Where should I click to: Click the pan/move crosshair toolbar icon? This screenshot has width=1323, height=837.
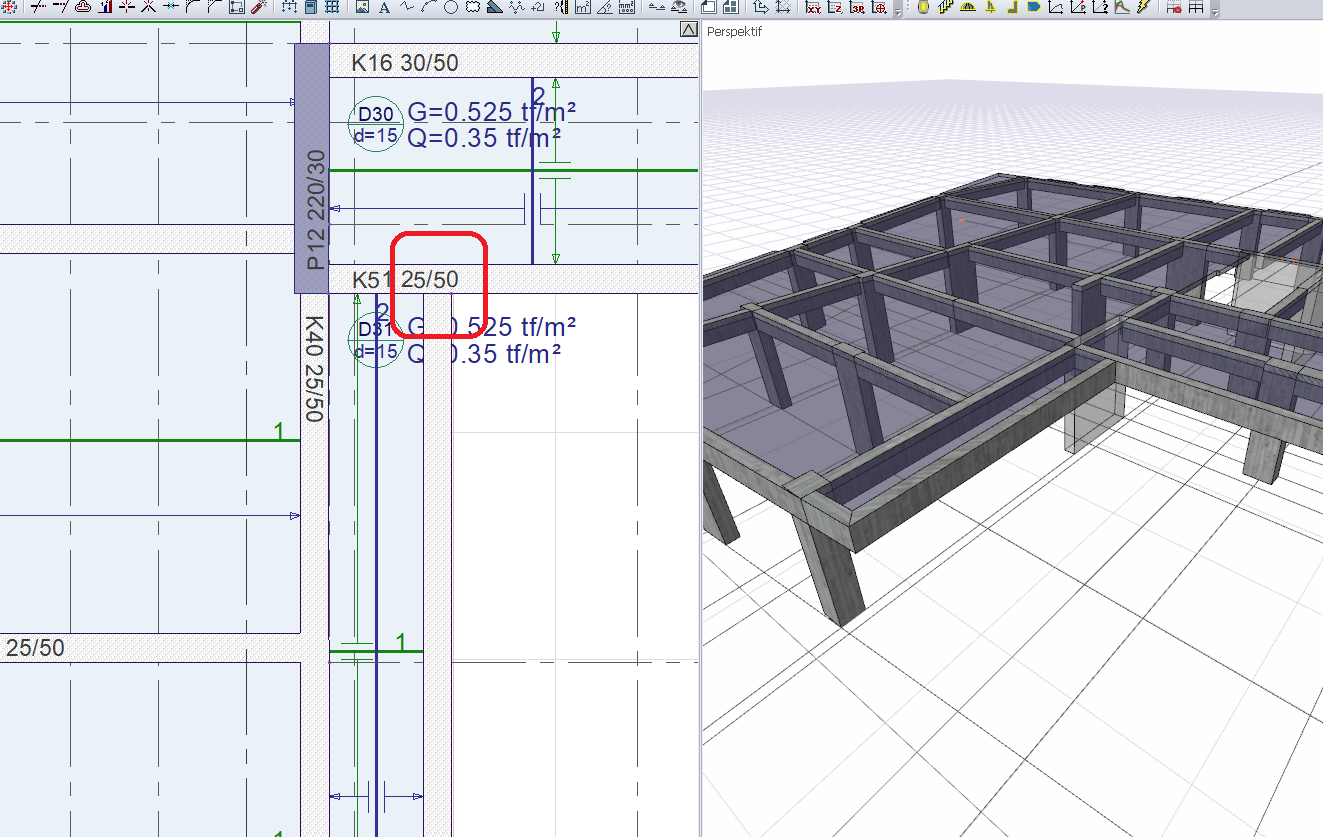click(9, 7)
